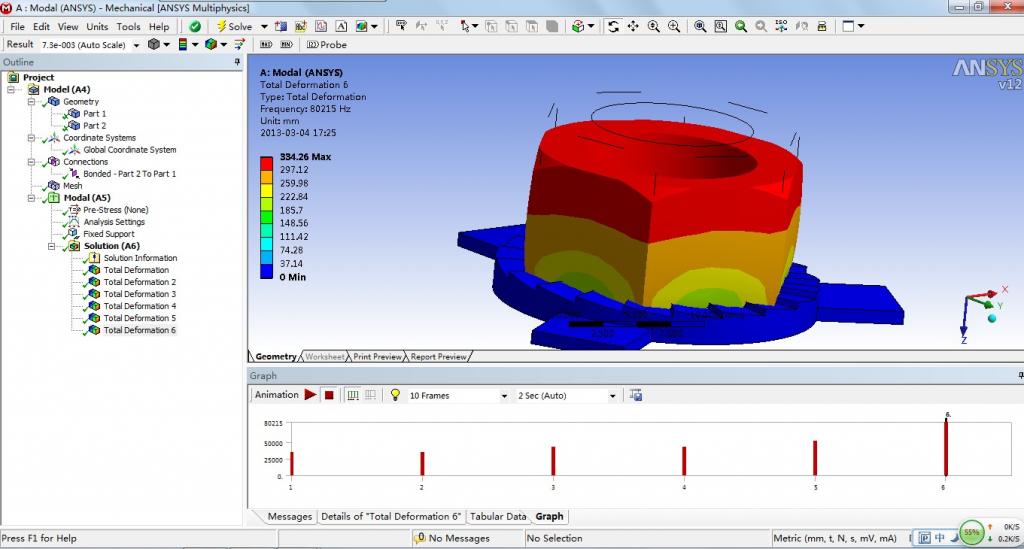Select Bonded - Part 2 To Part 1
This screenshot has height=549, width=1024.
click(x=129, y=174)
